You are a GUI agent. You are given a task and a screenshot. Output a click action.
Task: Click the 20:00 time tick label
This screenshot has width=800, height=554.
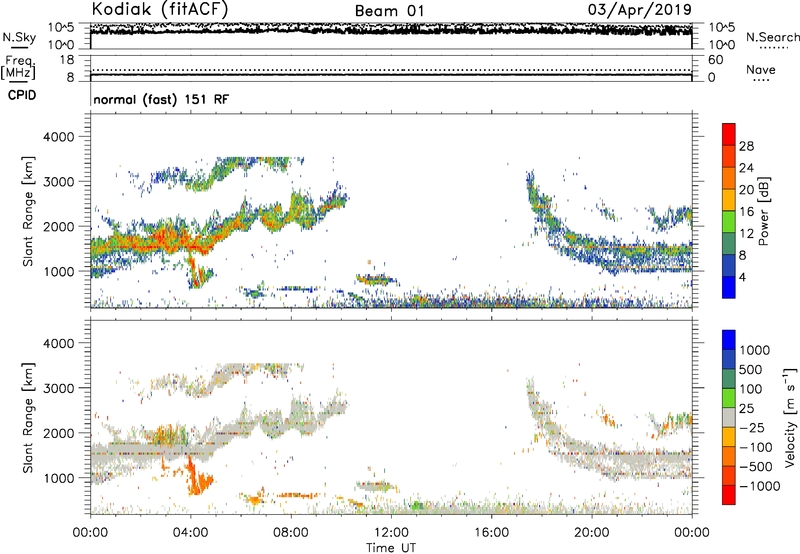tap(591, 533)
